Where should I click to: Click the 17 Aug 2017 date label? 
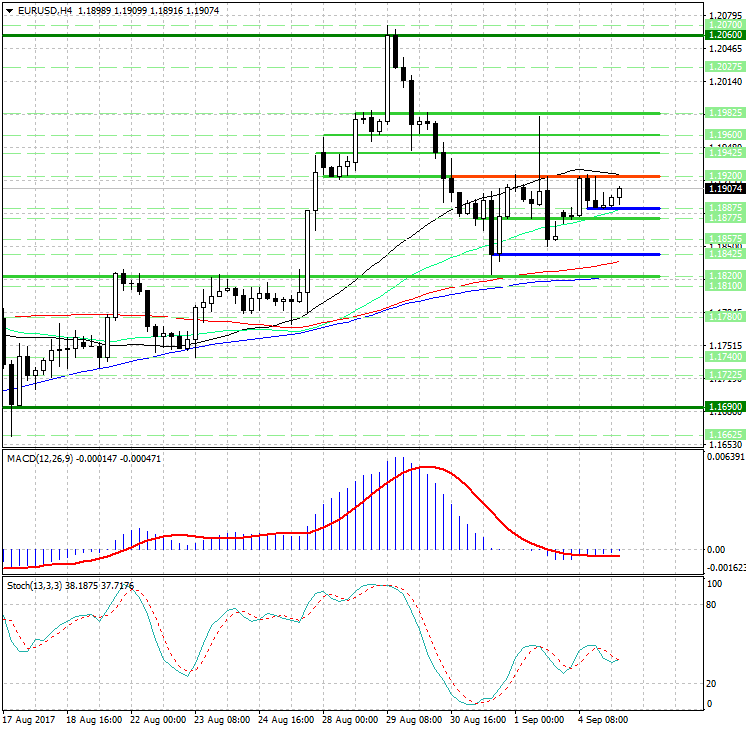pos(27,720)
